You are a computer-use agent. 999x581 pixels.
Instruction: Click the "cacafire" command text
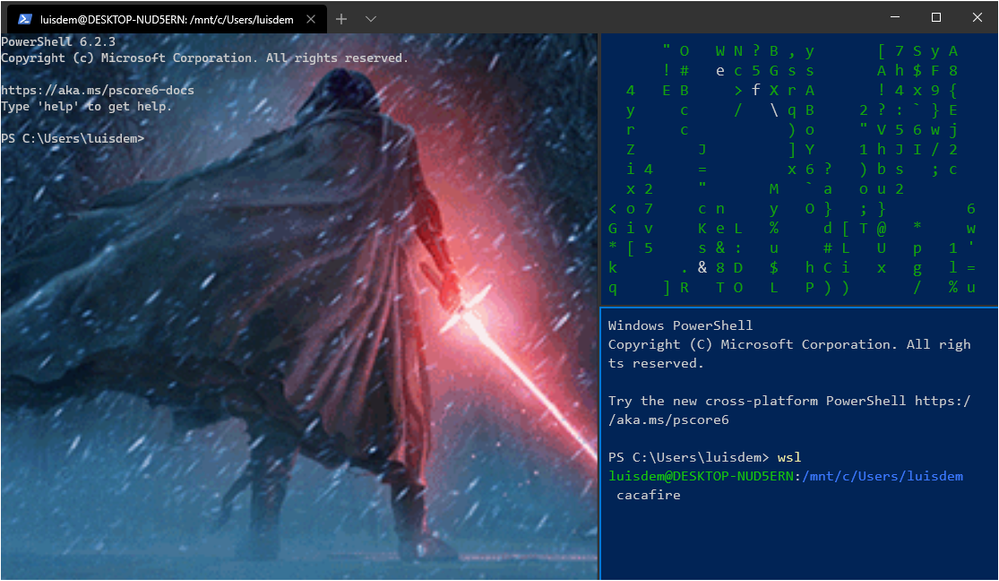tap(649, 495)
